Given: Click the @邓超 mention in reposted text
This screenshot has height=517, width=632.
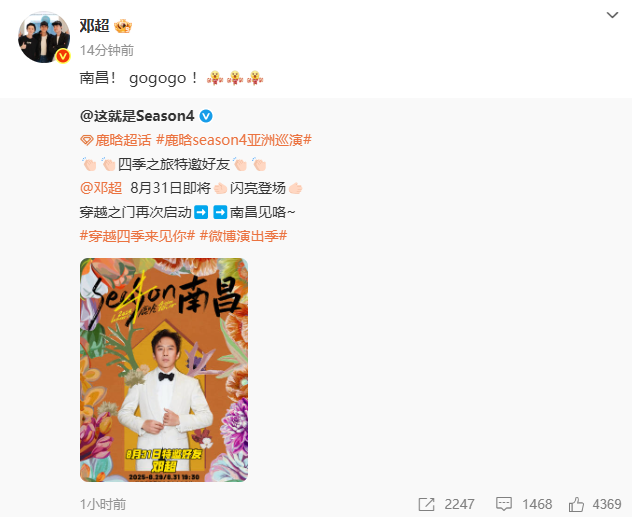Looking at the screenshot, I should (x=101, y=188).
